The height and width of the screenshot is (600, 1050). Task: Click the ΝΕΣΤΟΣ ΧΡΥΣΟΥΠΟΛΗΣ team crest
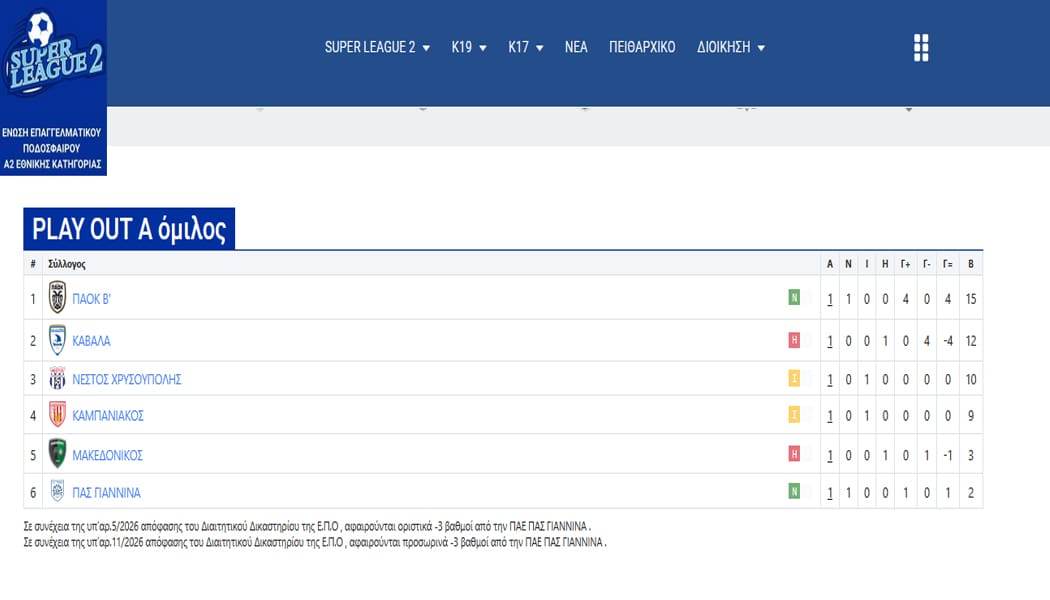(x=58, y=379)
